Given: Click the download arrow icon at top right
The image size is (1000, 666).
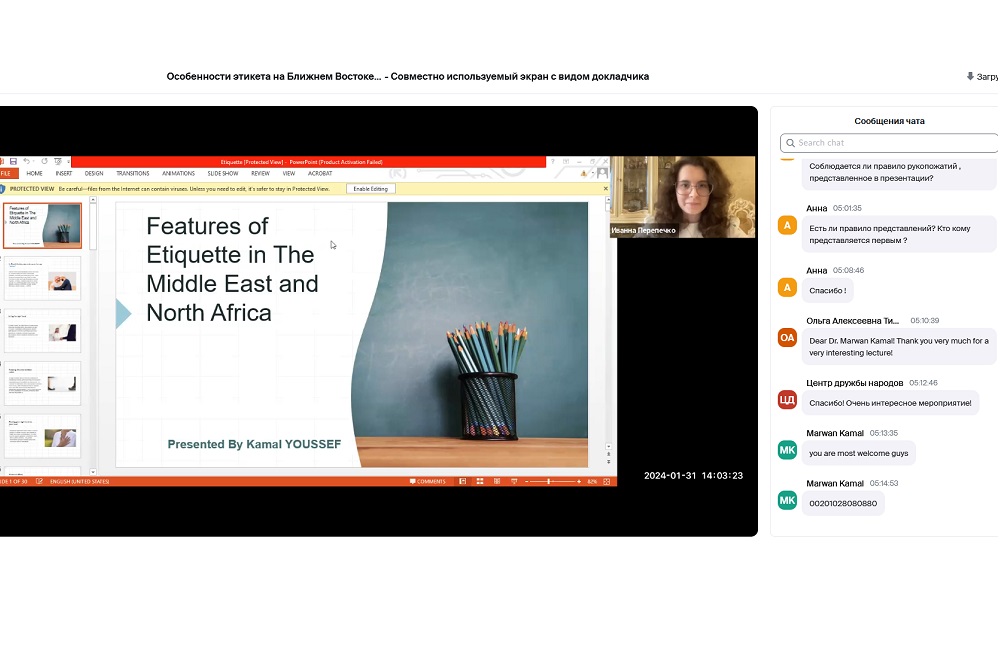Looking at the screenshot, I should coord(970,76).
